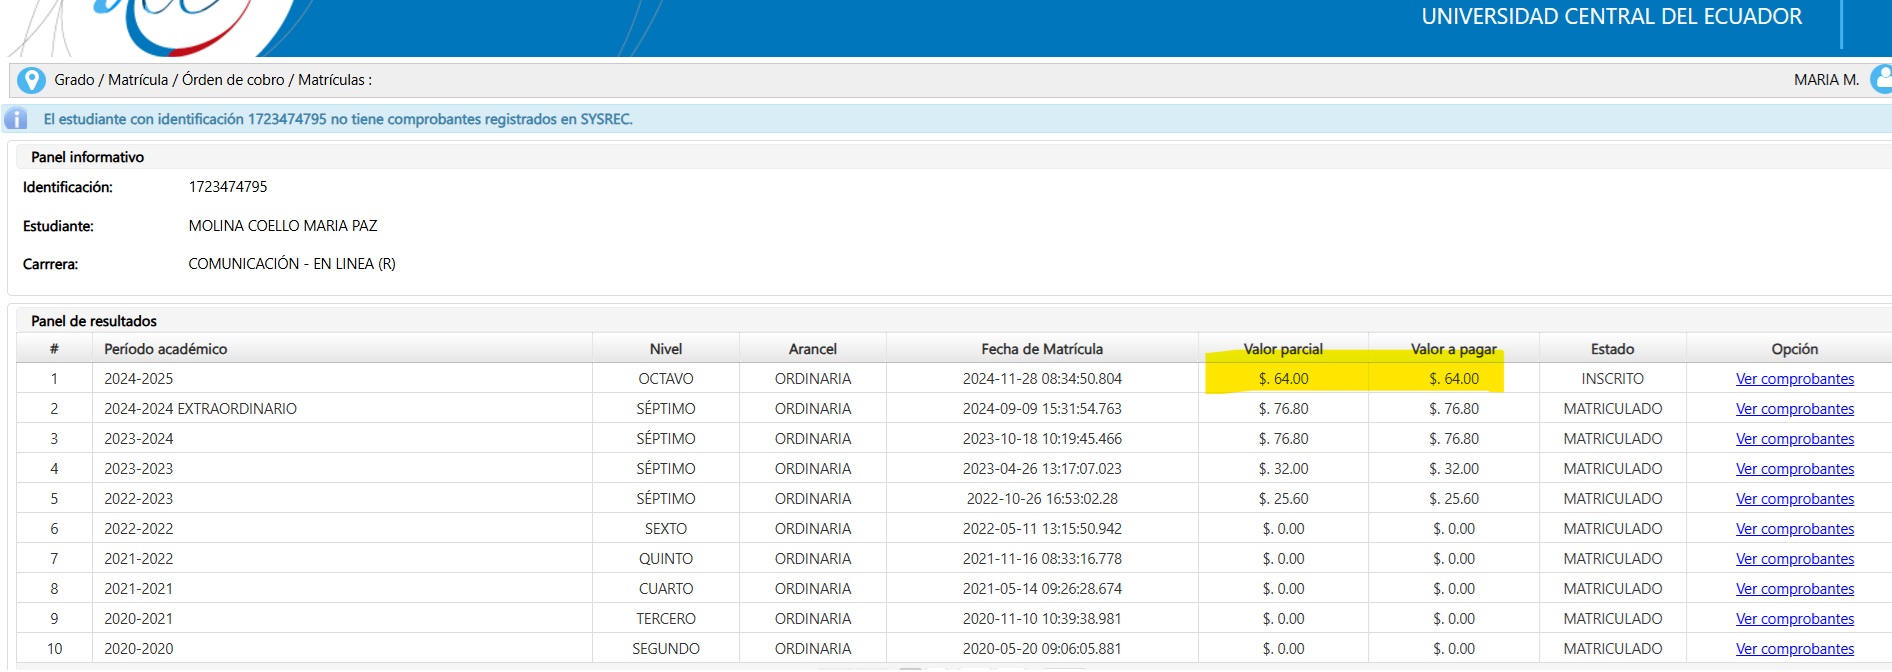
Task: Click the QUINTO level cell
Action: coord(666,559)
